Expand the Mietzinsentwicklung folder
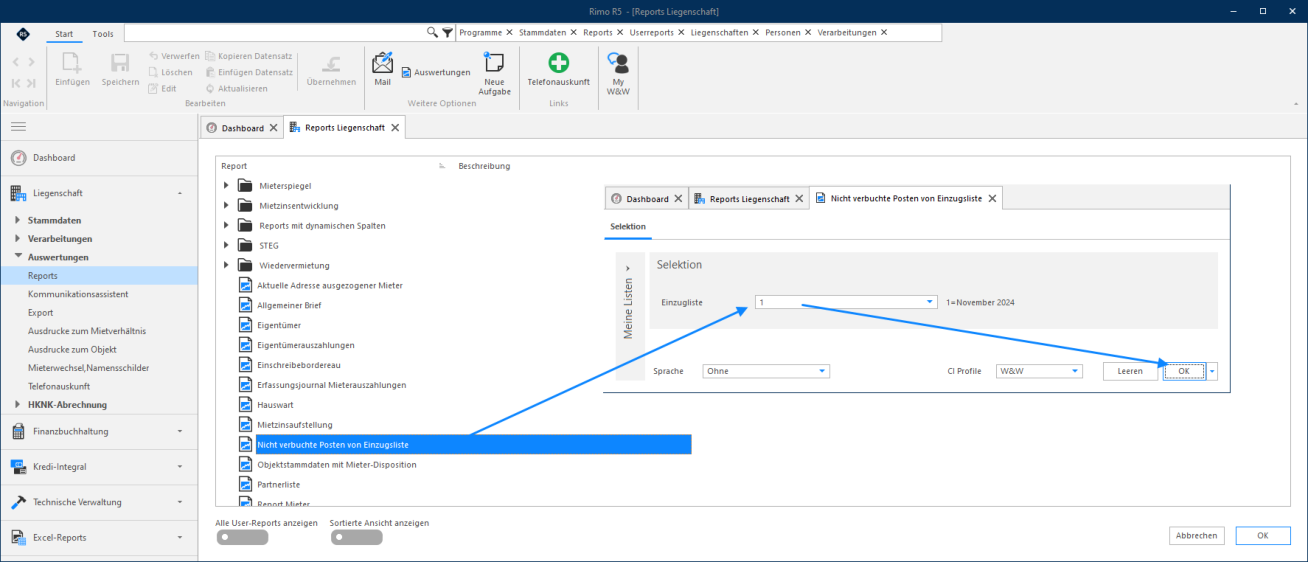 pos(227,206)
